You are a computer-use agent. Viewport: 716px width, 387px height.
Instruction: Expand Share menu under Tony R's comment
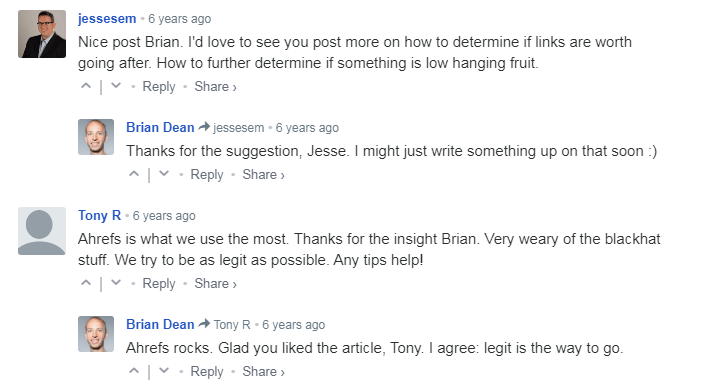click(216, 283)
